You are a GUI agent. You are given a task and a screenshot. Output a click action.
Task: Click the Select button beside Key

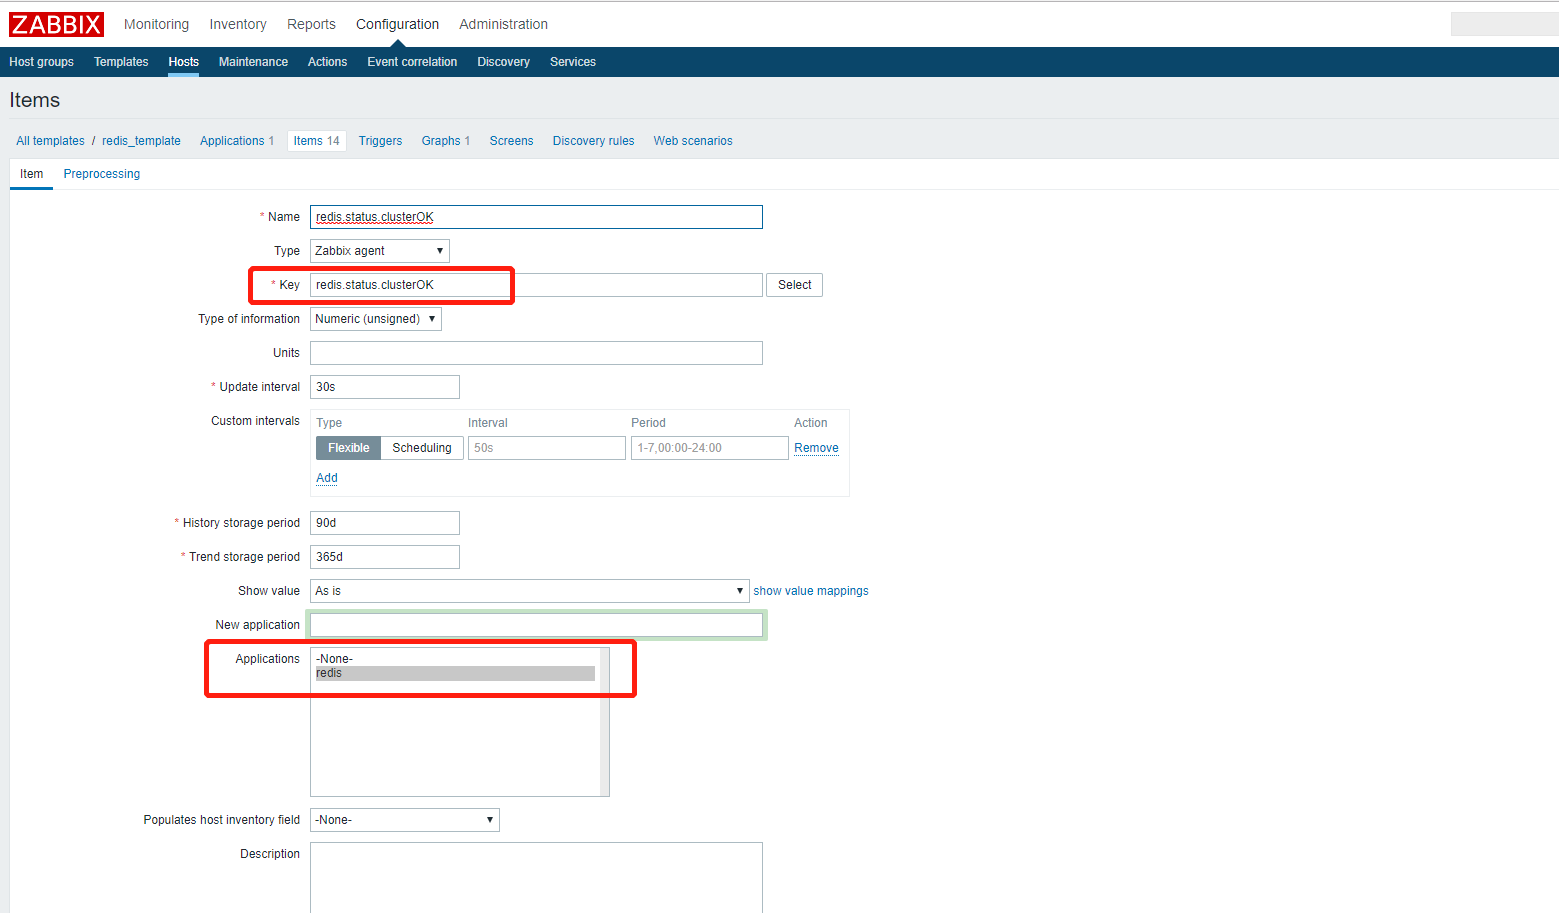pos(795,285)
